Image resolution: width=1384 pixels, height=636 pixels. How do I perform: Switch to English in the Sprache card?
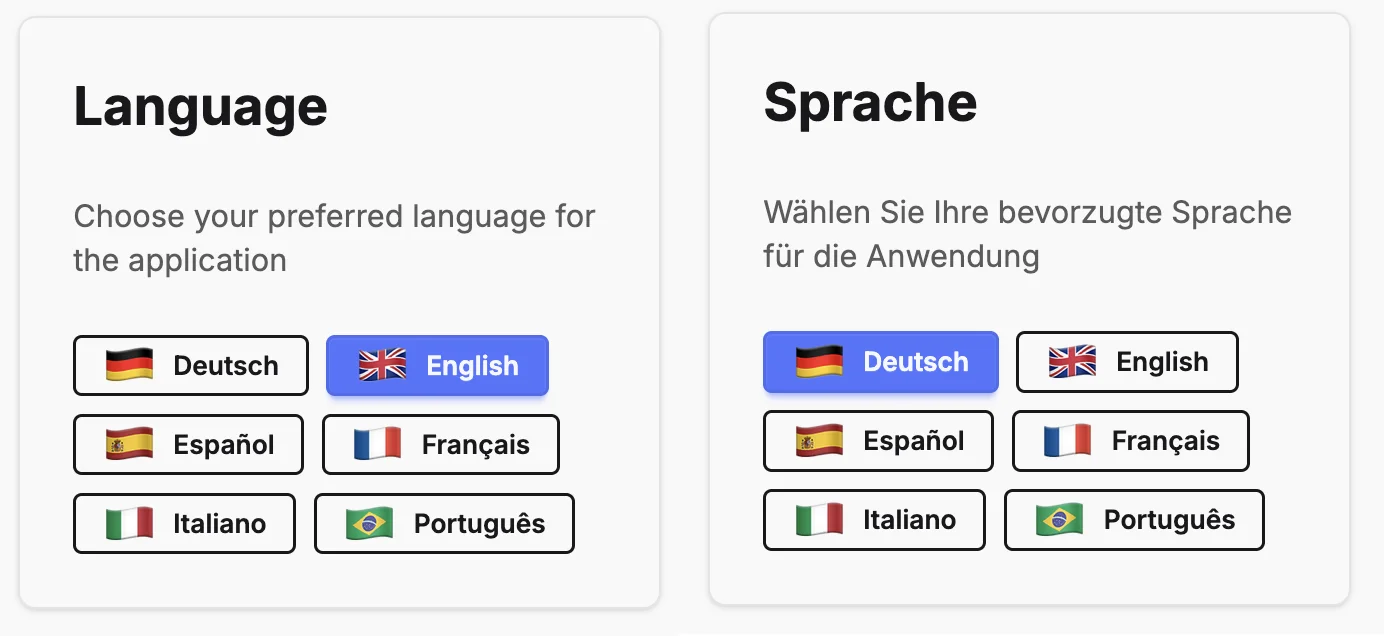tap(1127, 361)
